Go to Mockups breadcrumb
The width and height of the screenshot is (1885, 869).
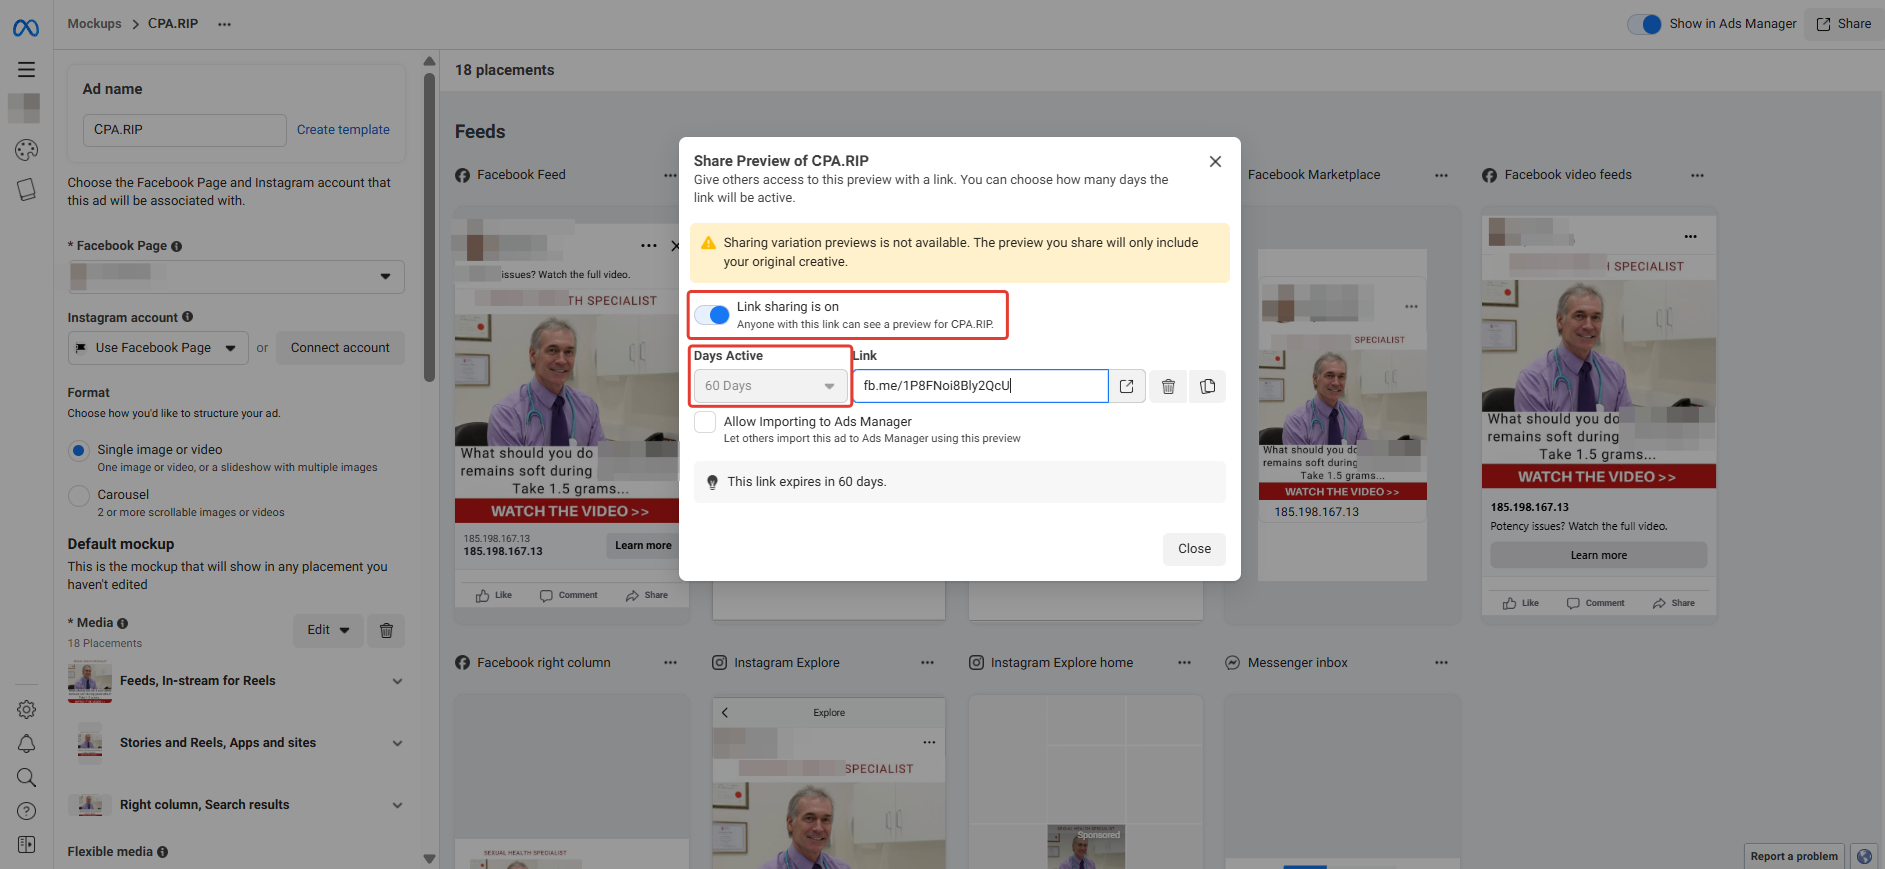[x=94, y=24]
